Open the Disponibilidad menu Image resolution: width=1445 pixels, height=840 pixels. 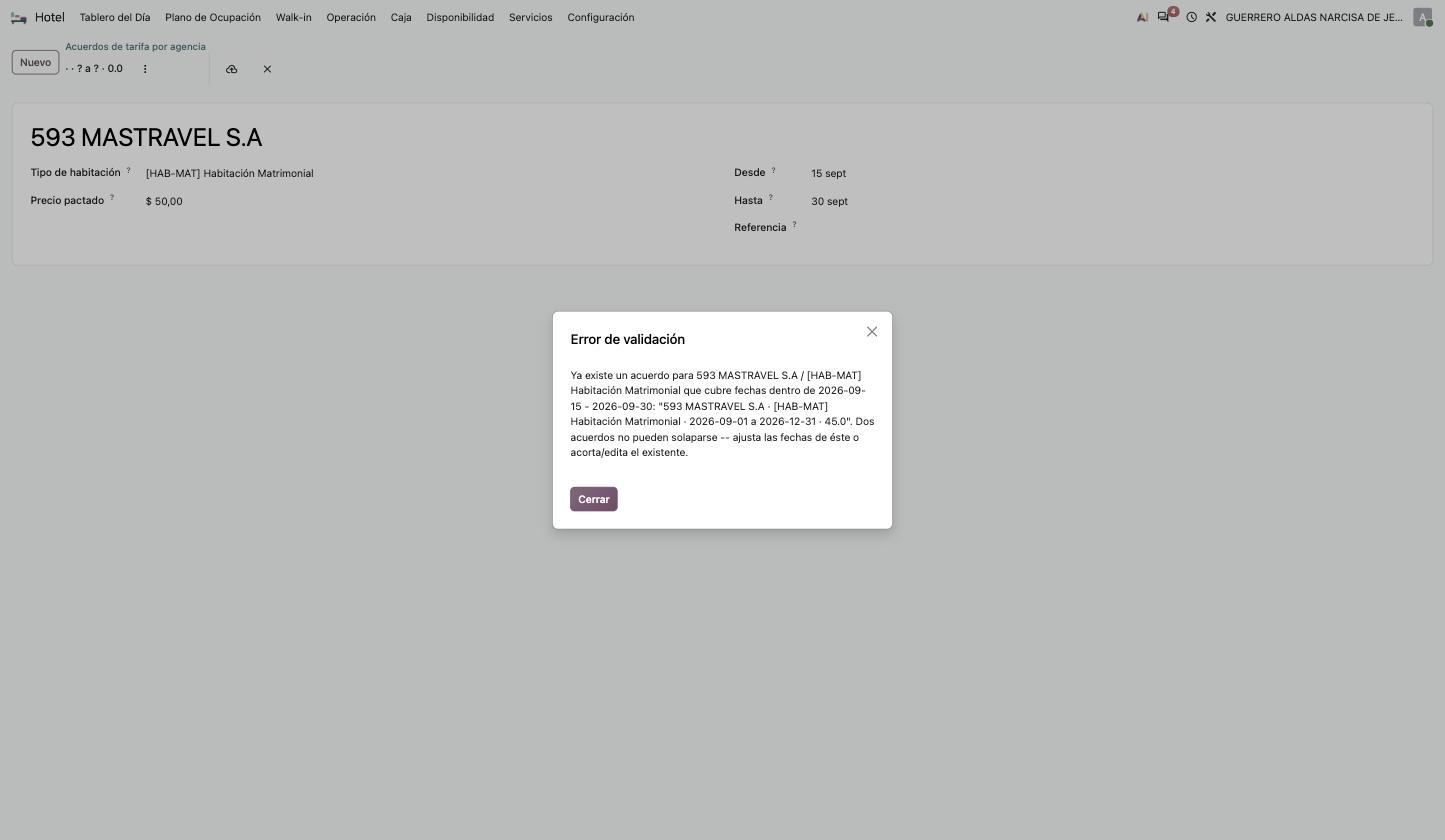tap(460, 17)
